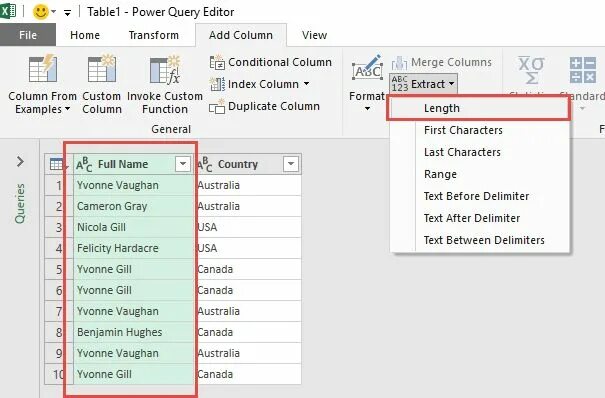Screen dimensions: 605x398
Task: Click the Duplicate Column icon
Action: [x=217, y=106]
